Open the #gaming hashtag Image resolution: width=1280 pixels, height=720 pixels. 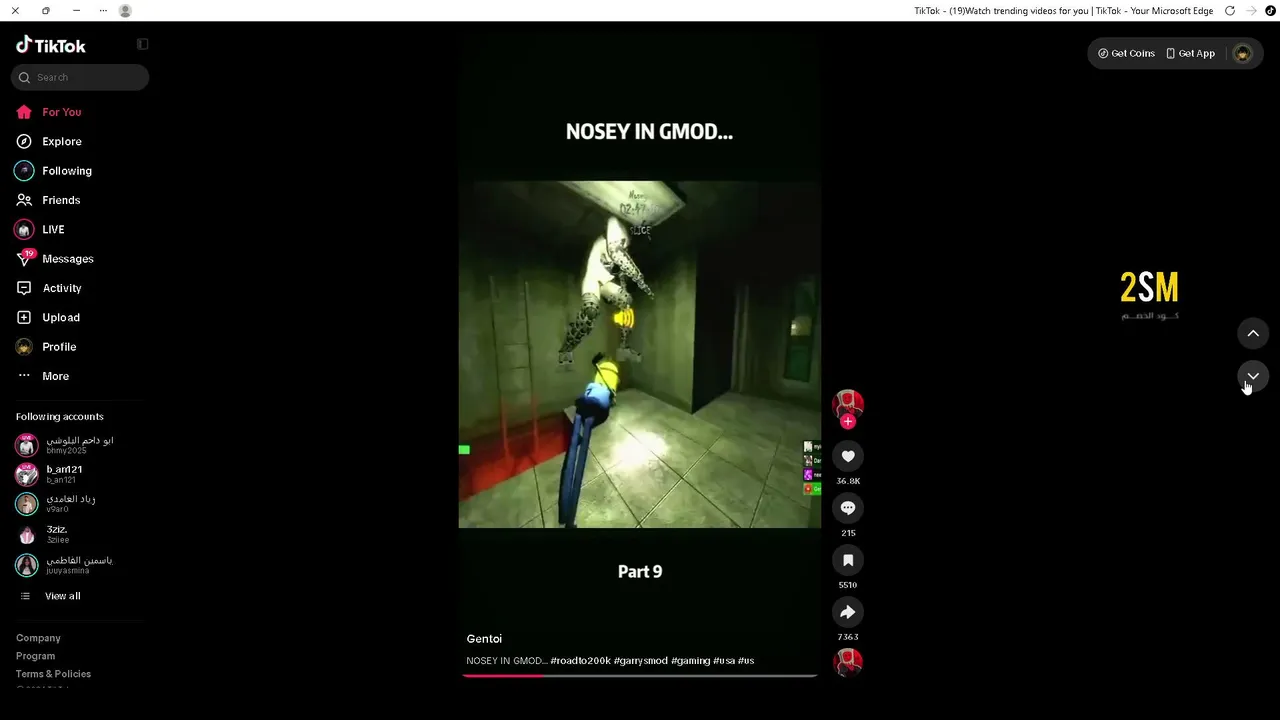point(691,661)
